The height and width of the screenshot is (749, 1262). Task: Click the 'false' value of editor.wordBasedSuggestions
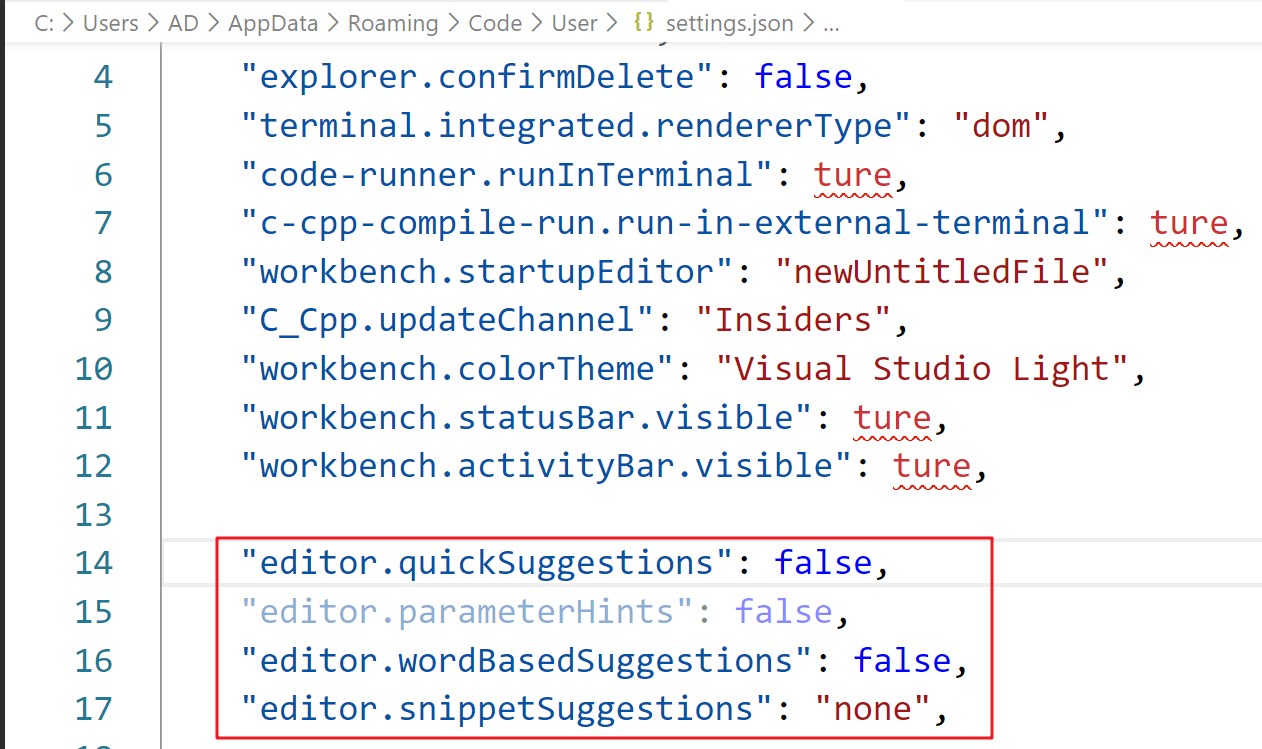[x=902, y=660]
